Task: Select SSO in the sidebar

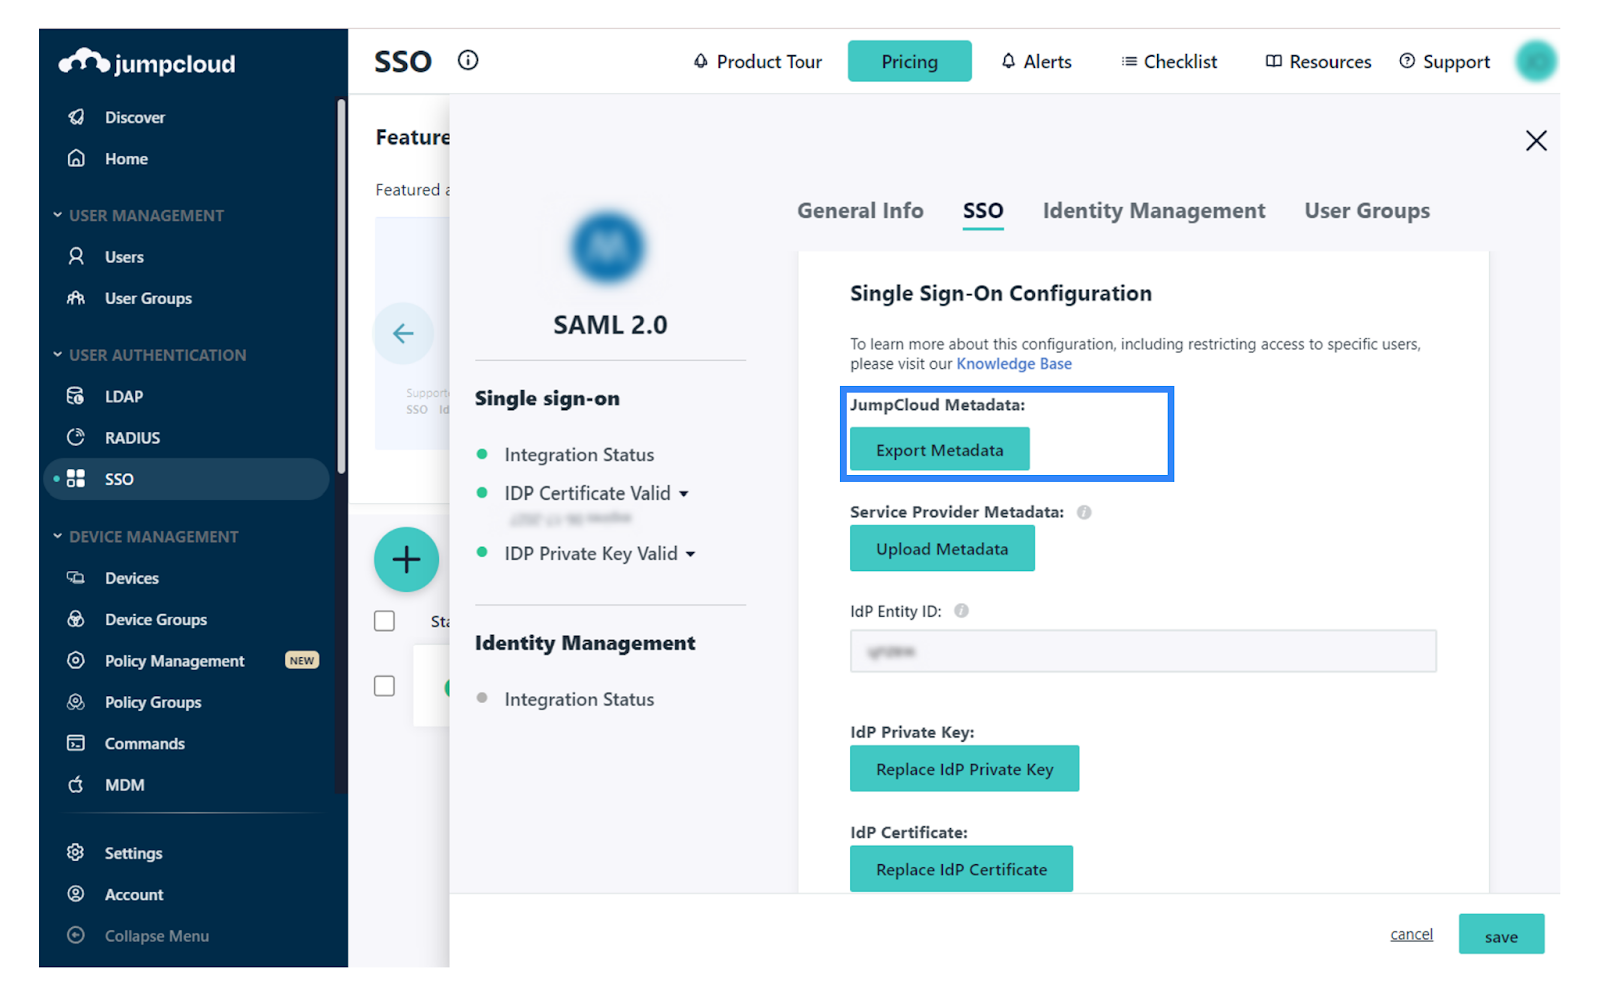Action: pyautogui.click(x=186, y=479)
